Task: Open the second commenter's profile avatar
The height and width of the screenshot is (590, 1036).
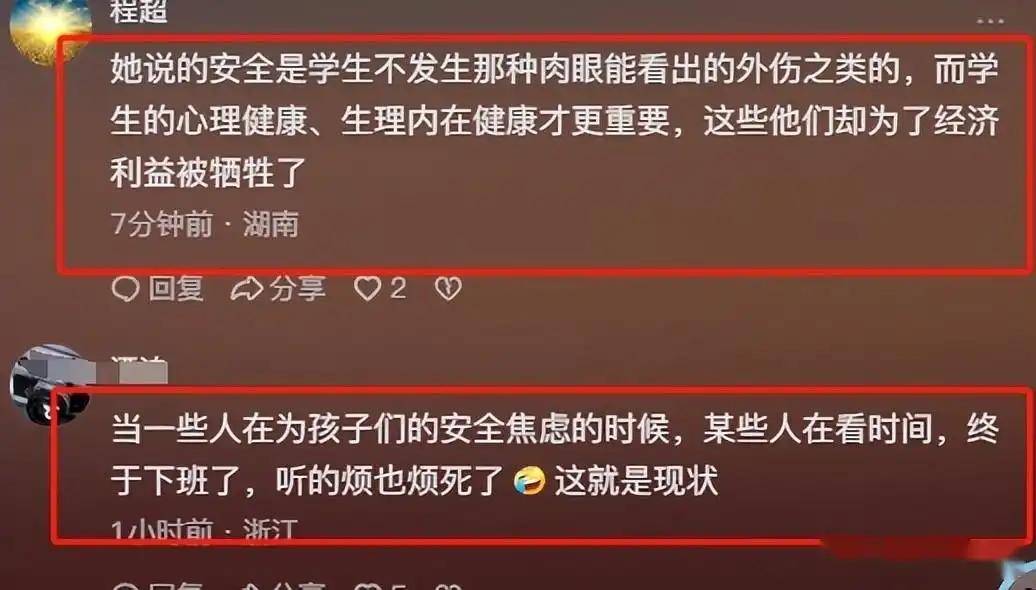Action: [48, 383]
